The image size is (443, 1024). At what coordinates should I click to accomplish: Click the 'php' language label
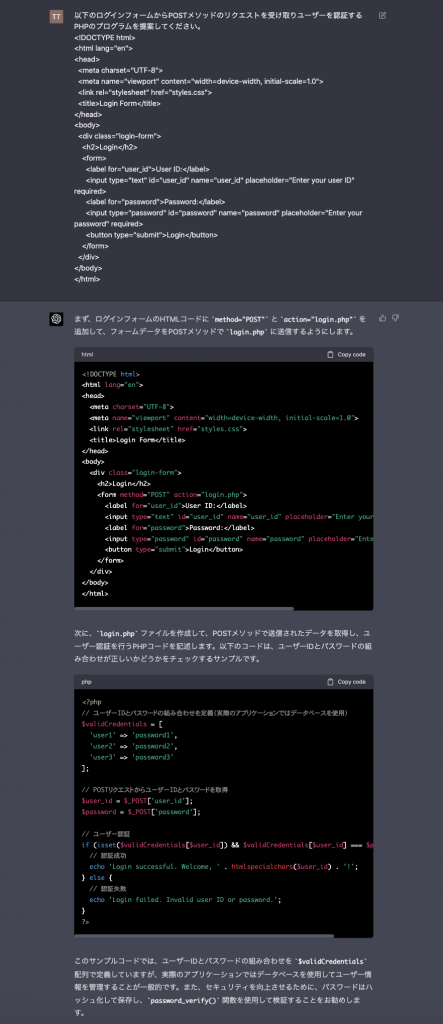click(86, 682)
